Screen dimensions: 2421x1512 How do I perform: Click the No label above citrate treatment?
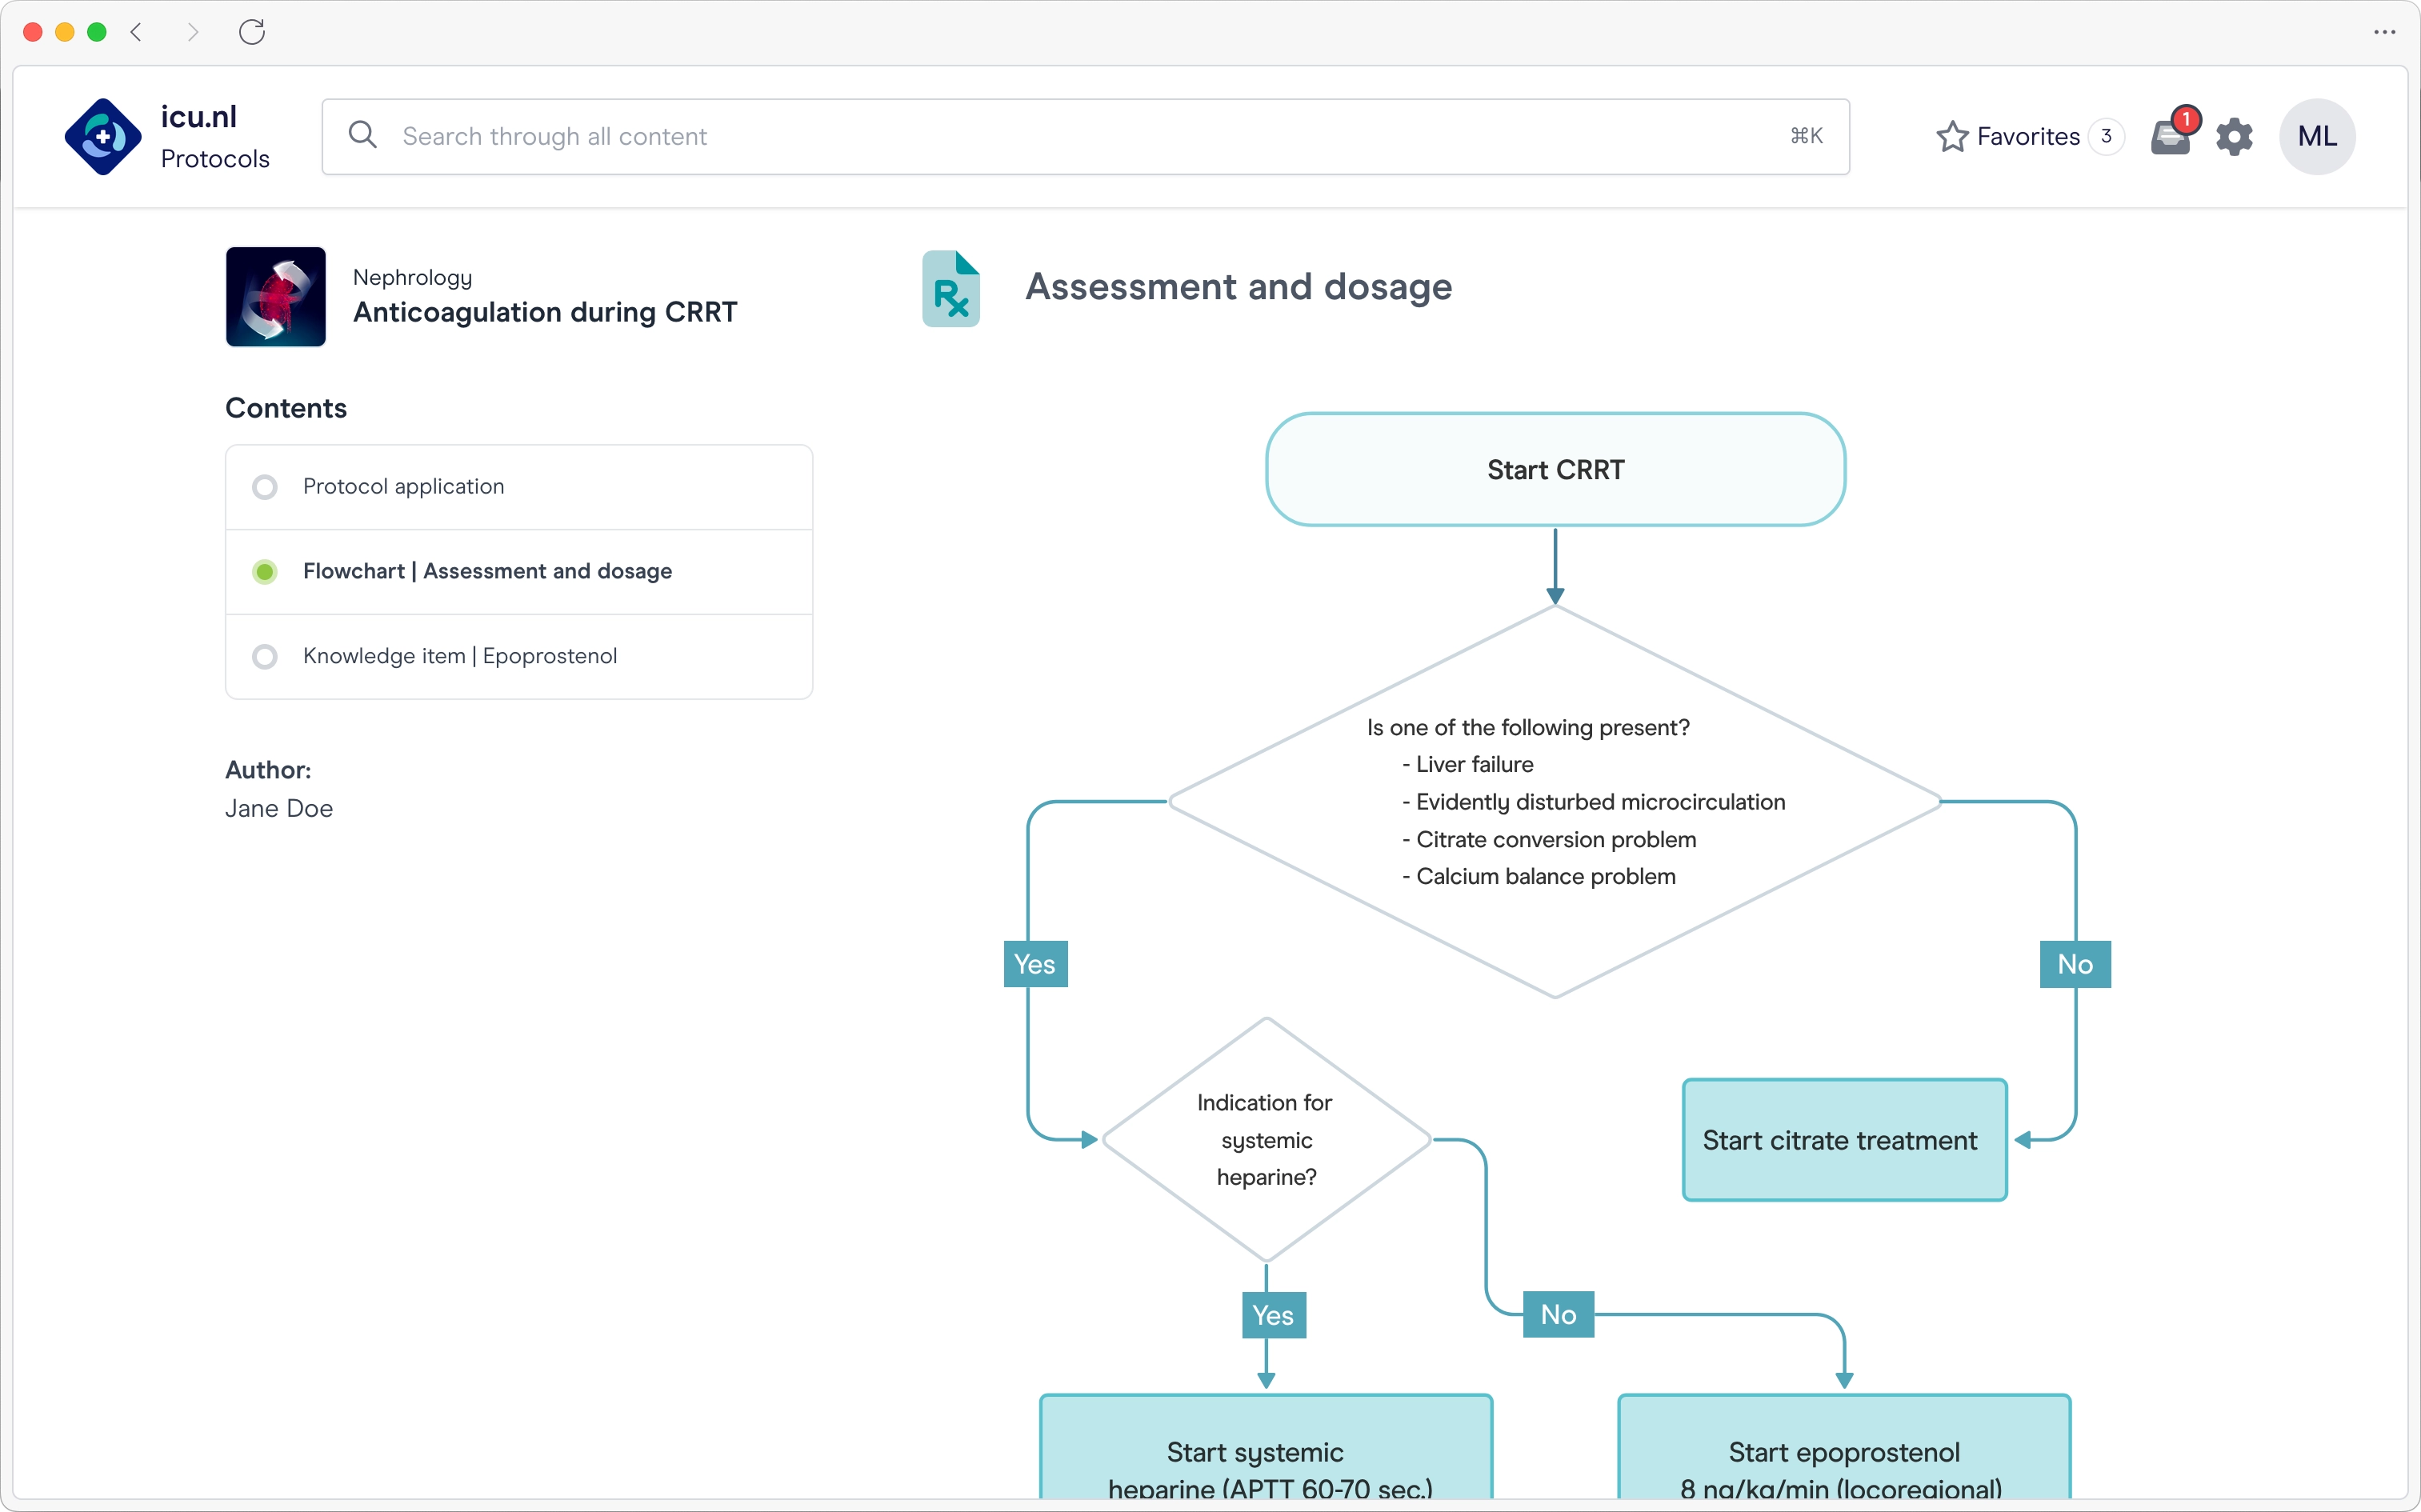point(2075,964)
